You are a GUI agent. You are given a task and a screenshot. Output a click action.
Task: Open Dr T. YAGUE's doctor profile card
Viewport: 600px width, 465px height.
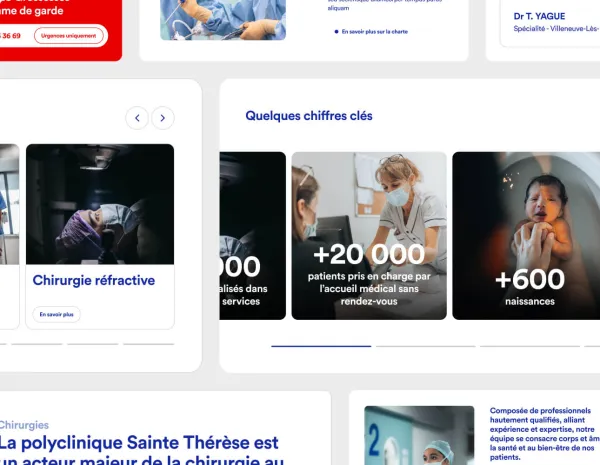point(550,23)
